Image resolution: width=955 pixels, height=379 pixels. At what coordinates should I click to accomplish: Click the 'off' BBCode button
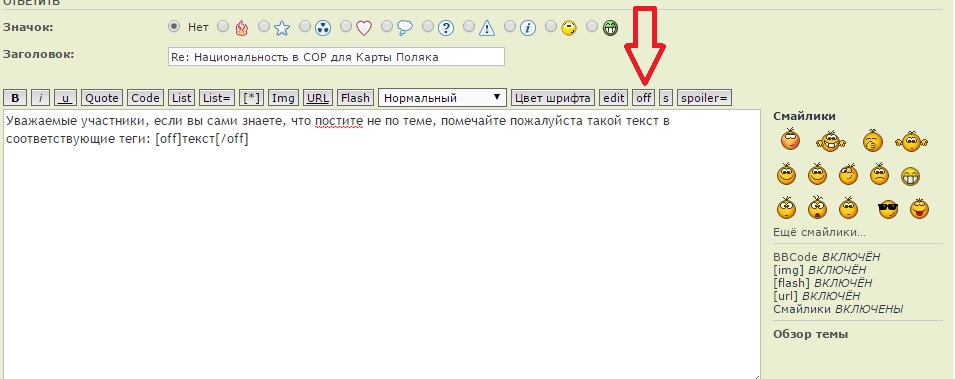pyautogui.click(x=644, y=97)
